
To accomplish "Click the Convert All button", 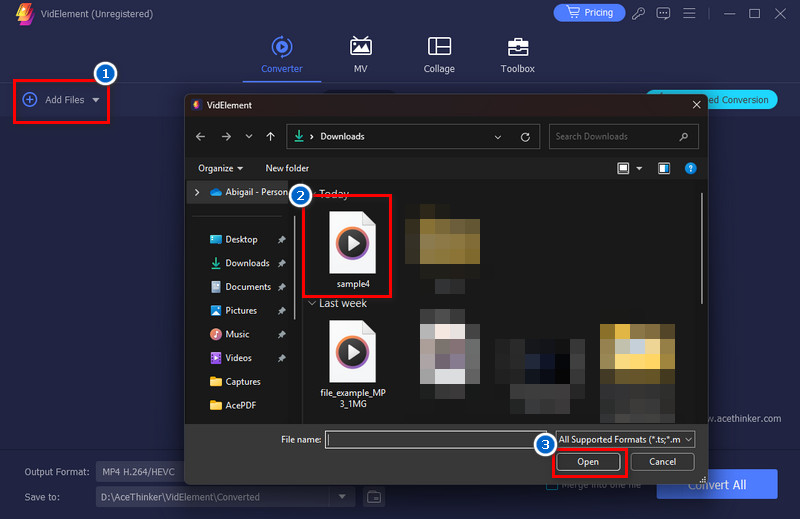I will pyautogui.click(x=717, y=484).
